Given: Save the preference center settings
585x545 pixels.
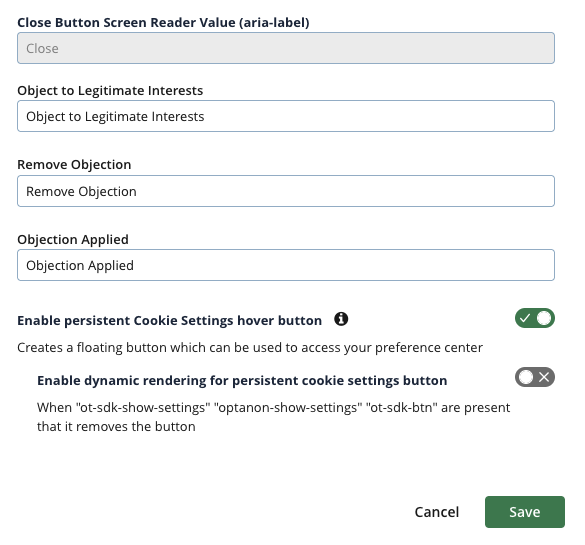Looking at the screenshot, I should click(525, 512).
